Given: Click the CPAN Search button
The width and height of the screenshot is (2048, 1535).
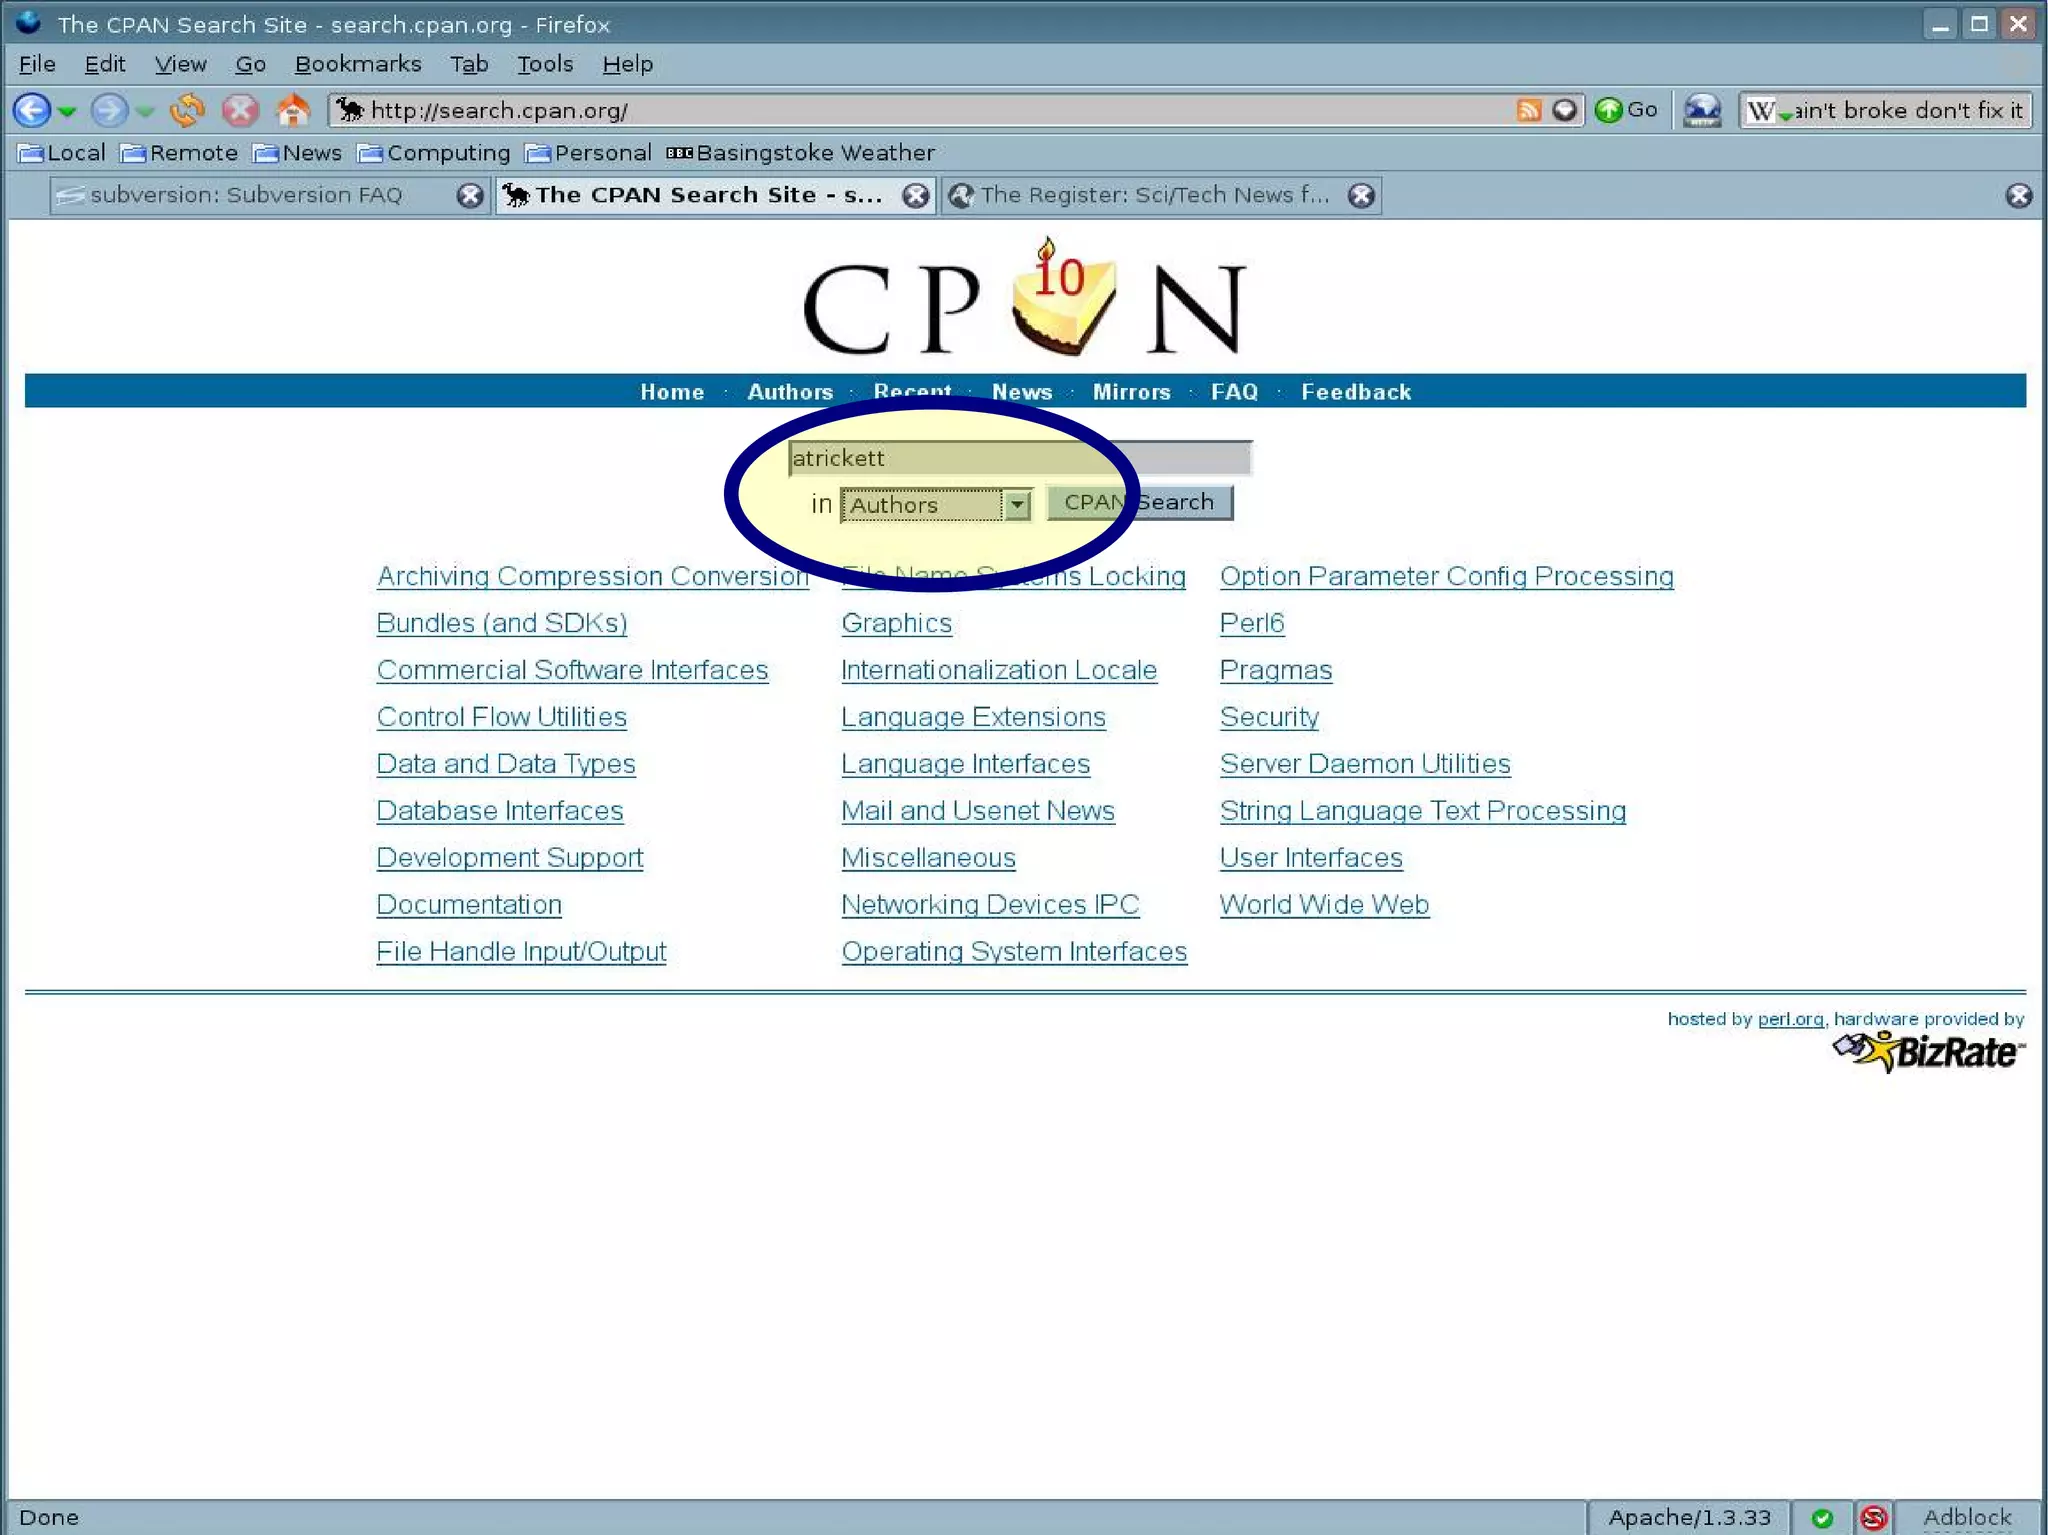Looking at the screenshot, I should point(1139,502).
